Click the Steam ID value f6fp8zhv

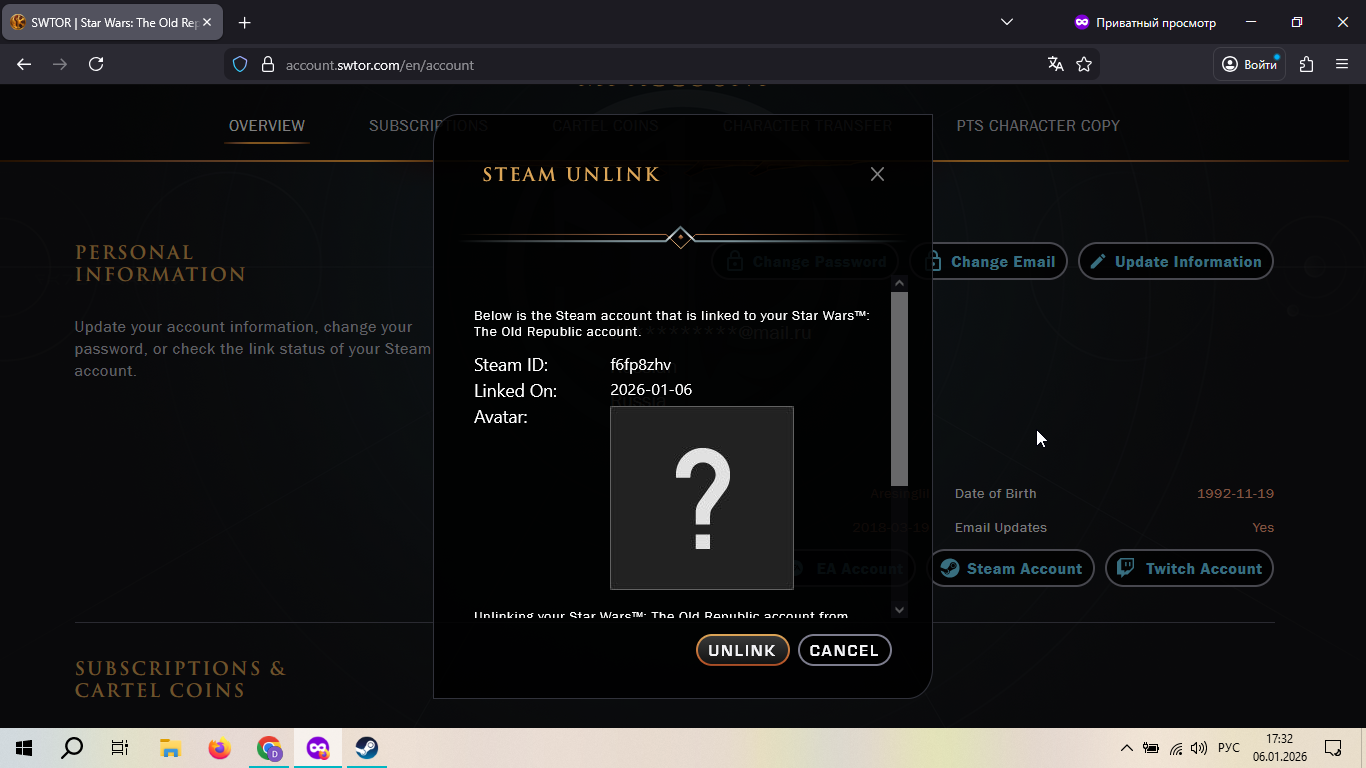coord(641,365)
